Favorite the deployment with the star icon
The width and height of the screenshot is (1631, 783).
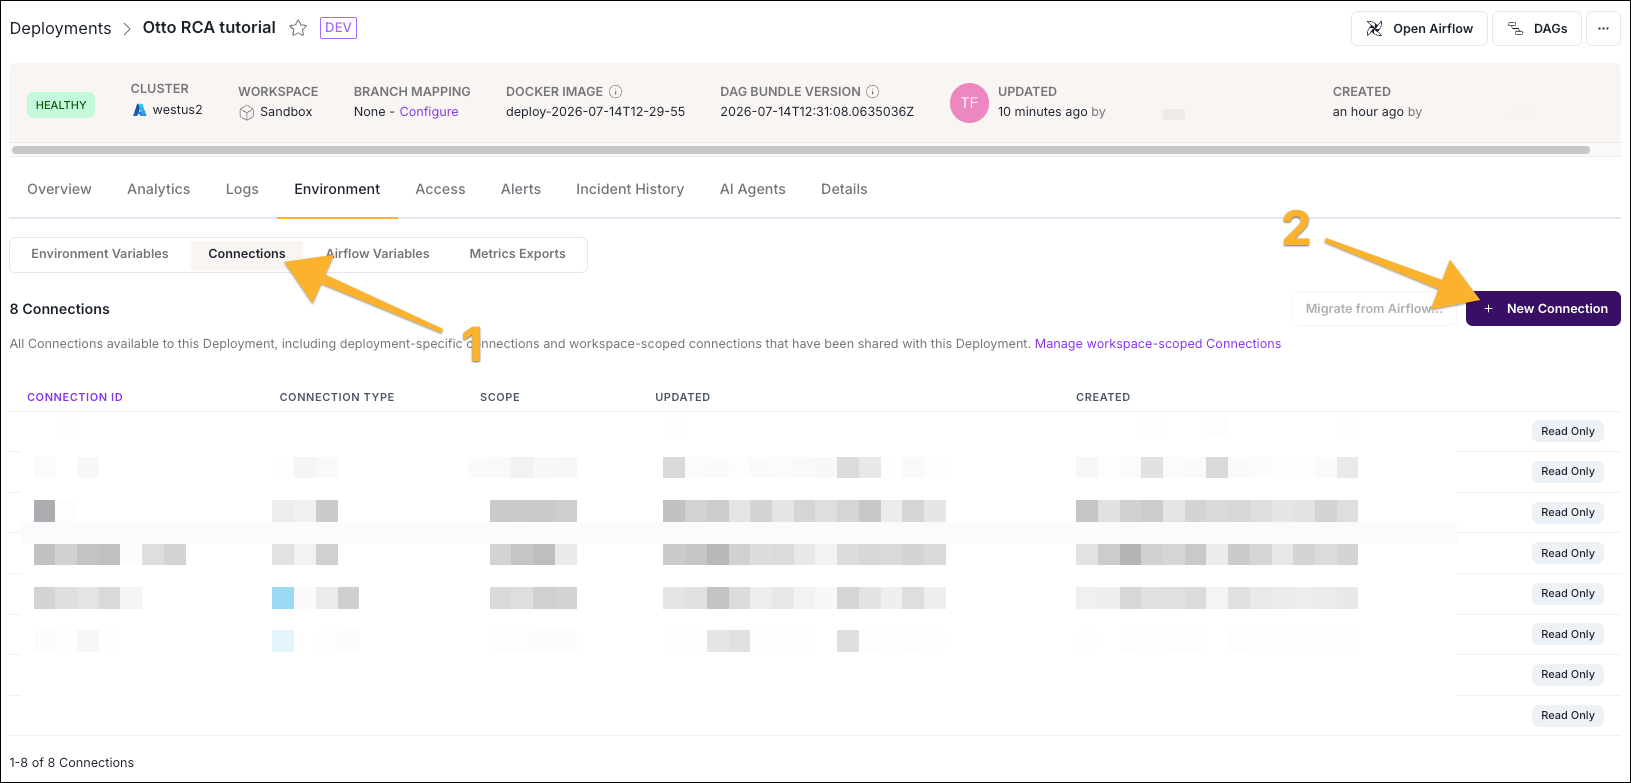click(x=298, y=28)
